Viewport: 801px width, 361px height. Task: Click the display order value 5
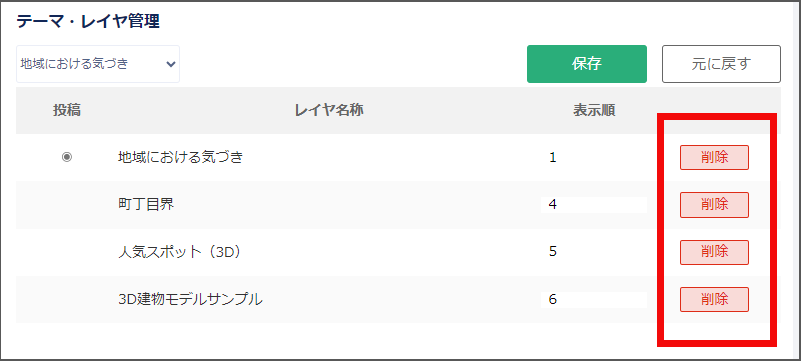pyautogui.click(x=553, y=252)
